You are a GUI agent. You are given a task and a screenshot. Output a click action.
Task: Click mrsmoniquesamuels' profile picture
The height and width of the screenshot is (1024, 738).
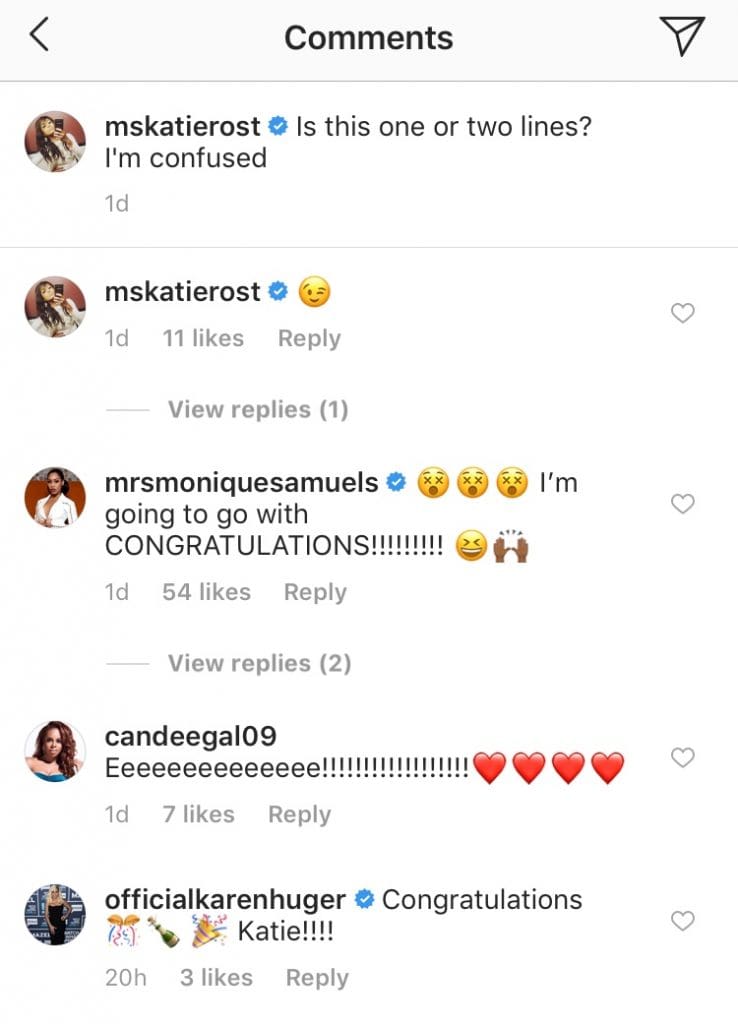(x=54, y=496)
